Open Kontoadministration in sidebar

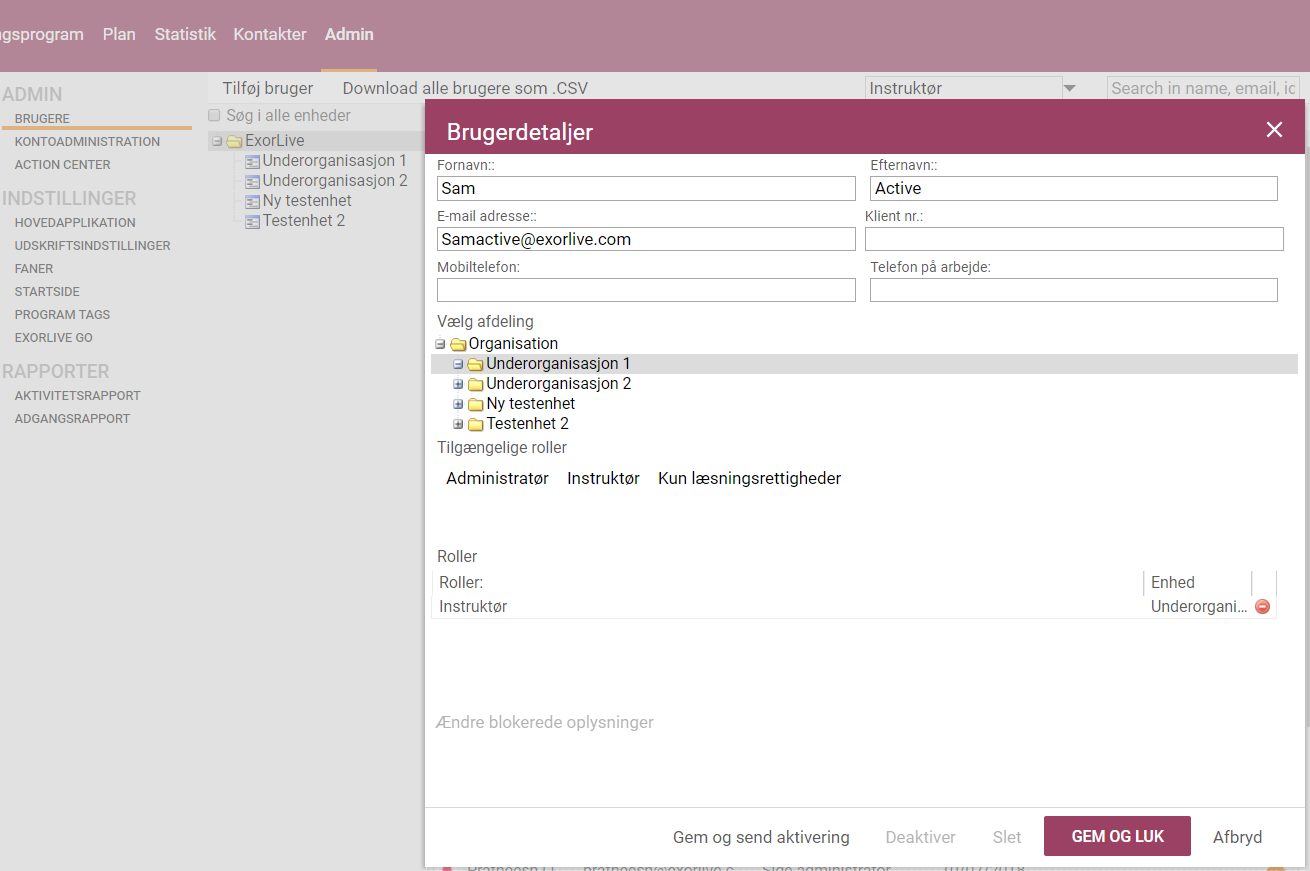coord(87,142)
